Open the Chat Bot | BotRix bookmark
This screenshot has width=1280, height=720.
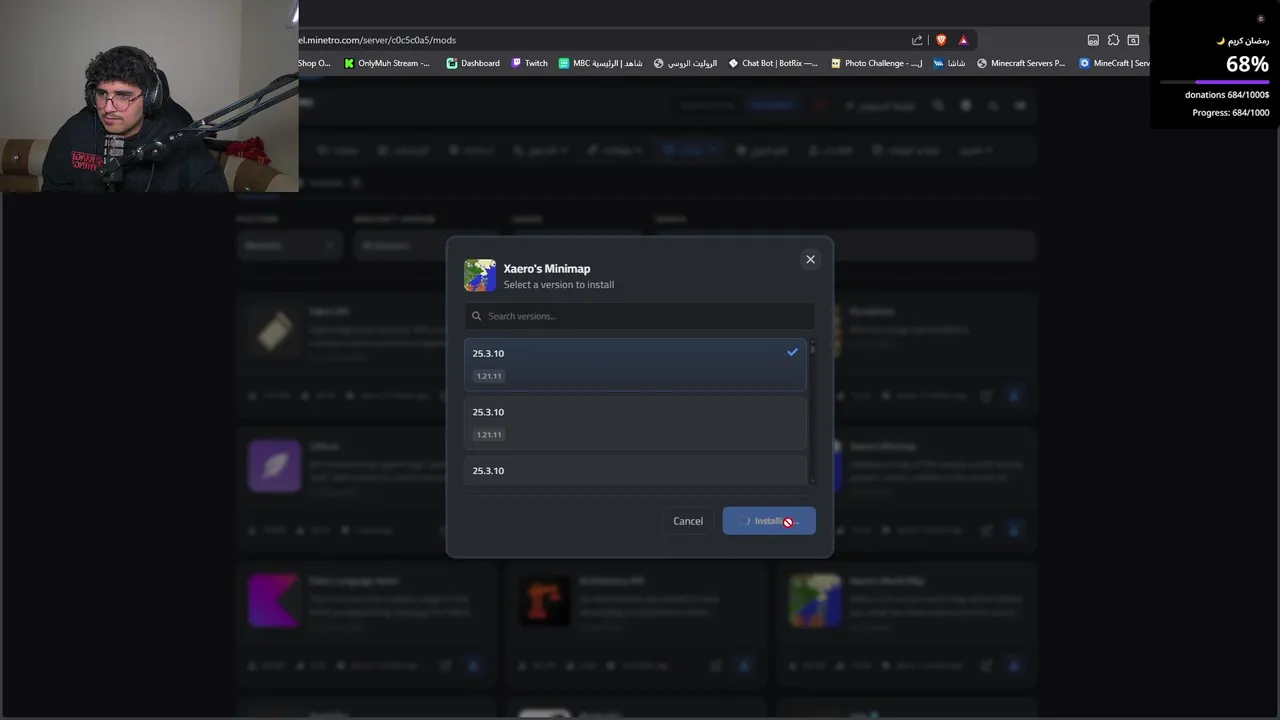773,63
